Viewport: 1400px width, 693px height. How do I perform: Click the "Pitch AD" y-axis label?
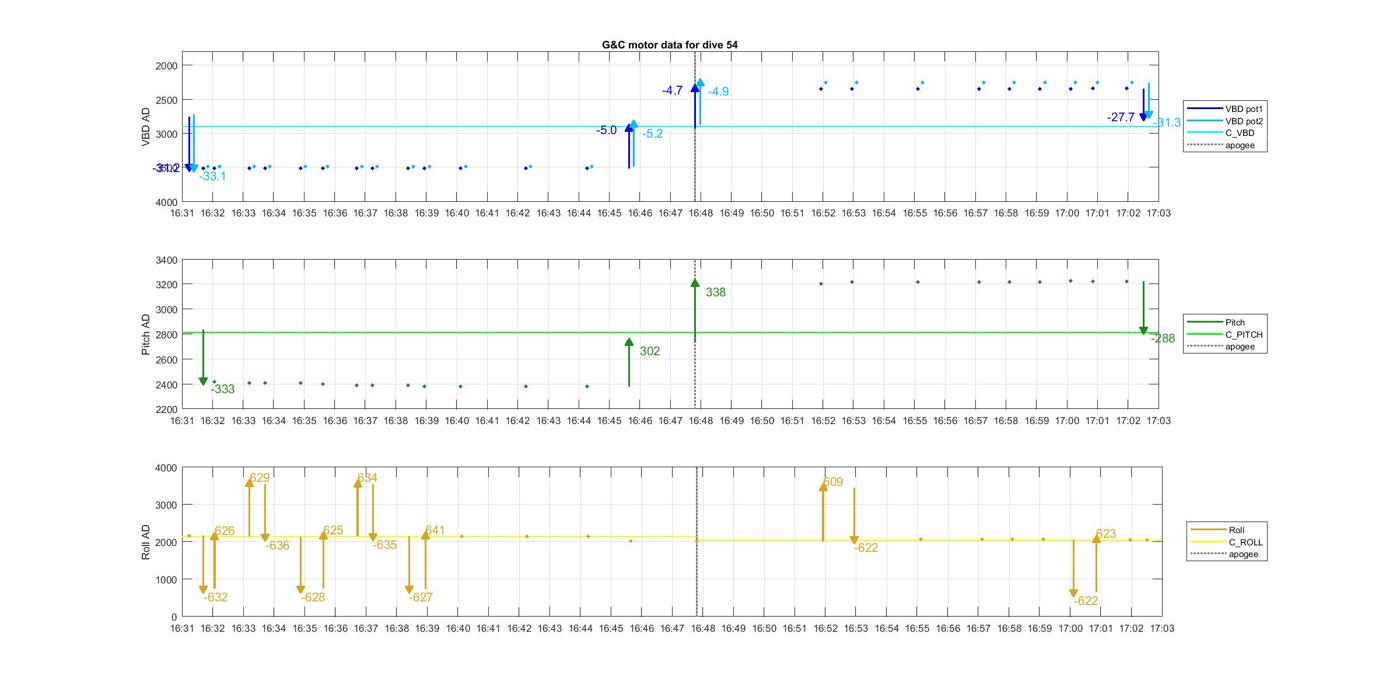tap(146, 335)
